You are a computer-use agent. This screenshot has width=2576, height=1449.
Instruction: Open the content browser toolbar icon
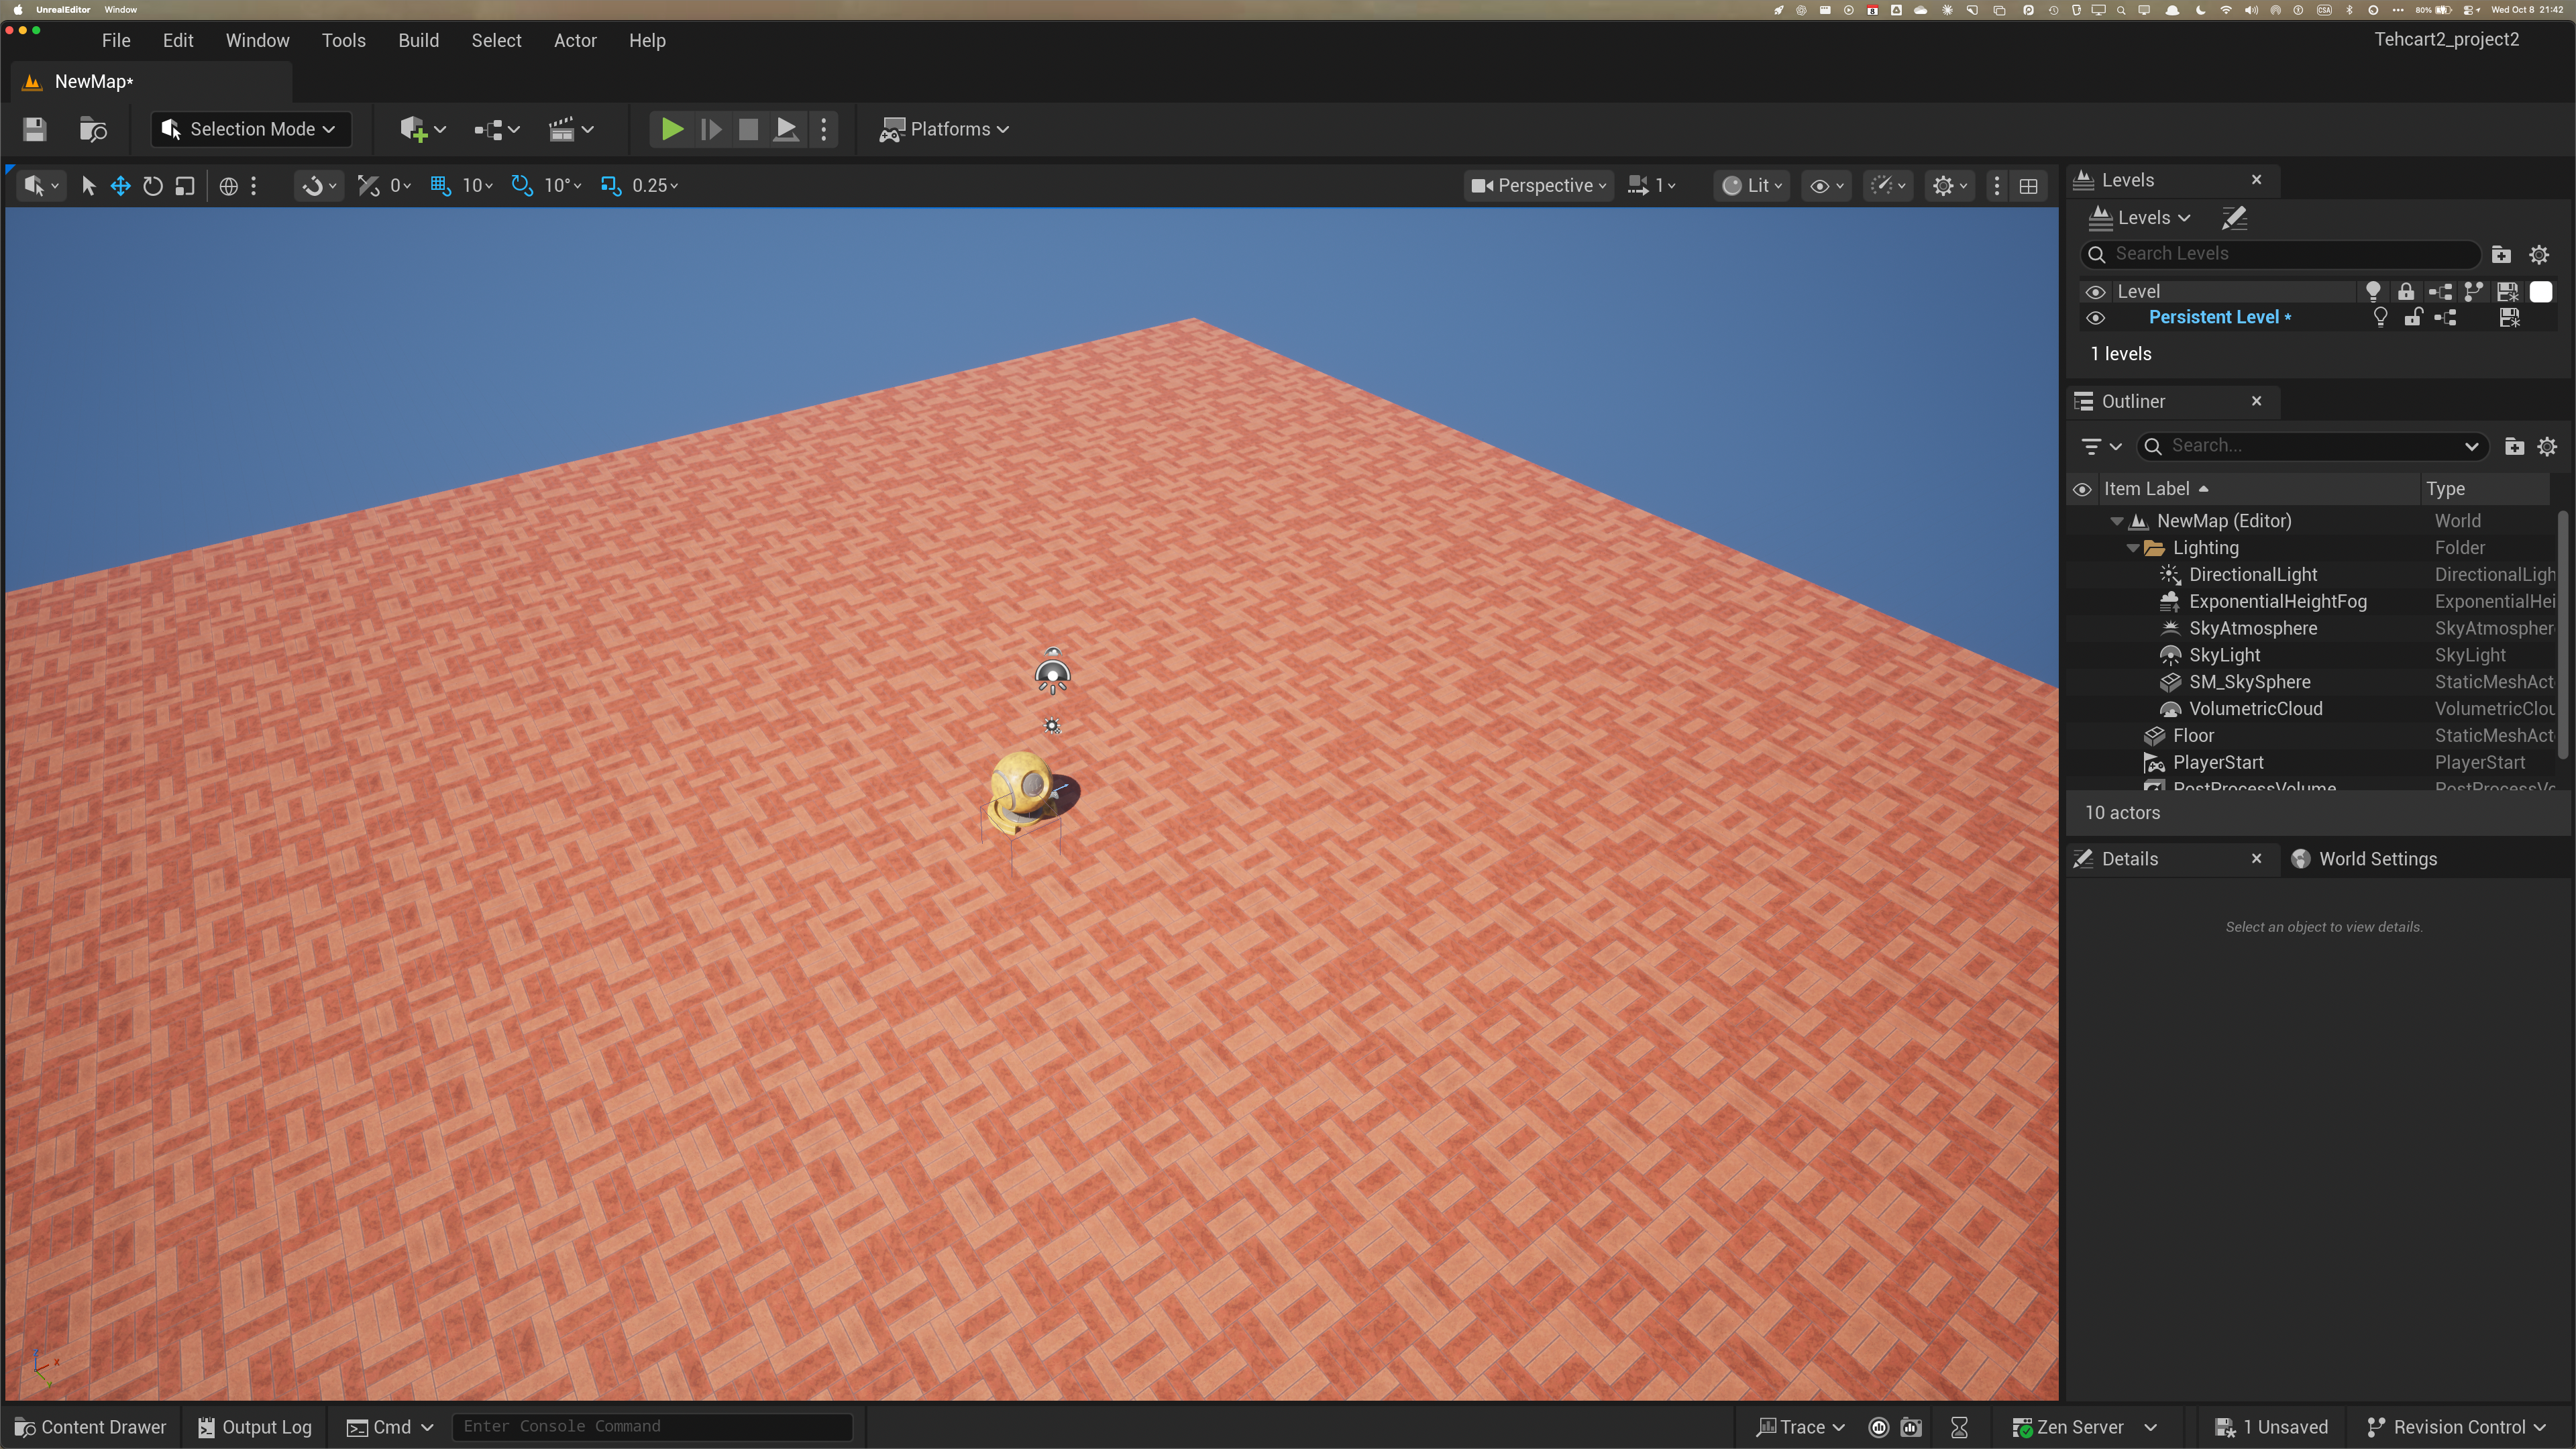[93, 129]
